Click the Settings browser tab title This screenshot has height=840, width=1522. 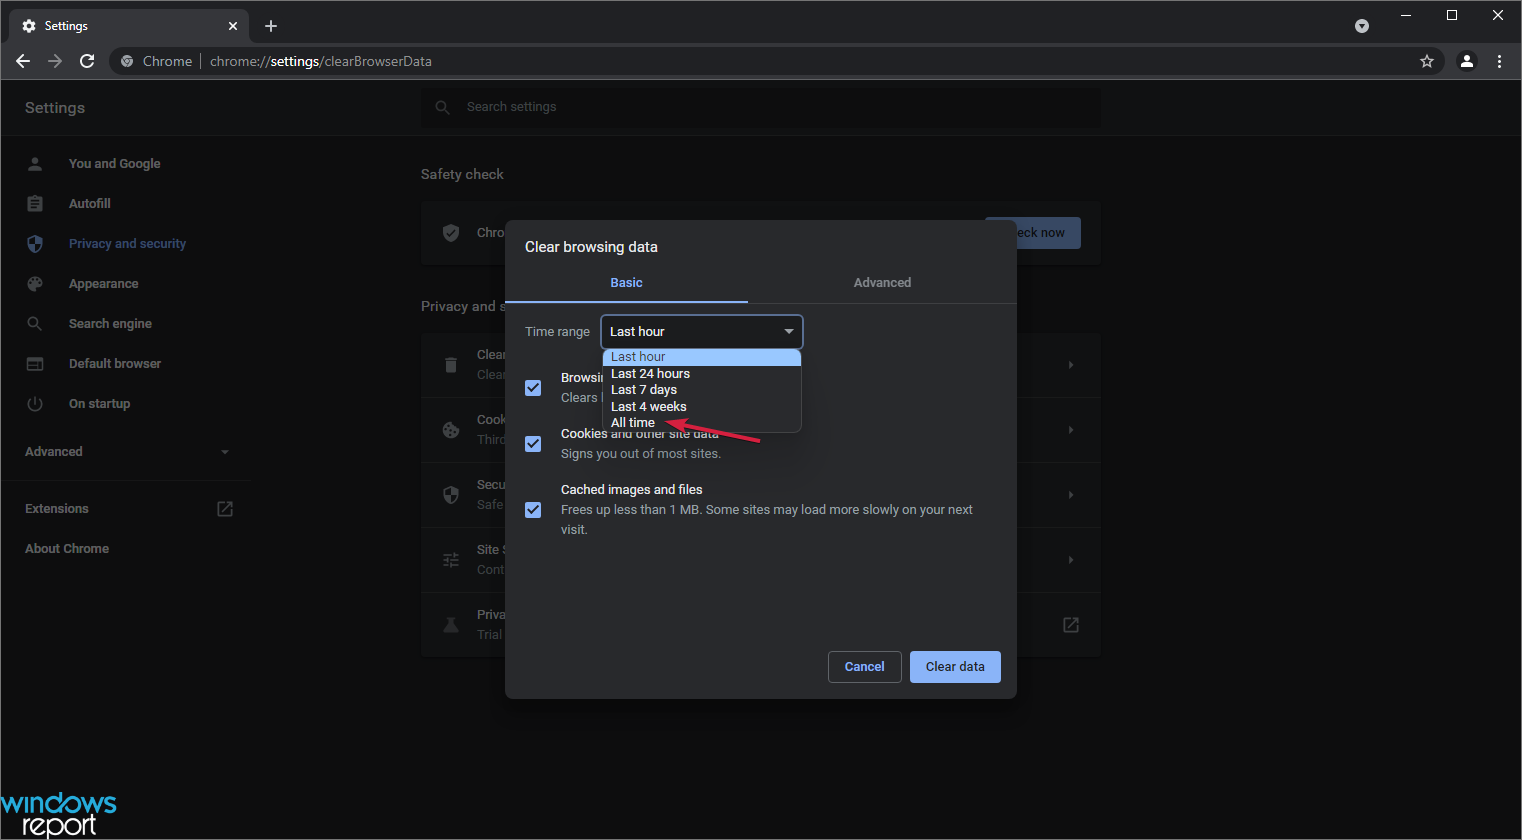pos(66,26)
